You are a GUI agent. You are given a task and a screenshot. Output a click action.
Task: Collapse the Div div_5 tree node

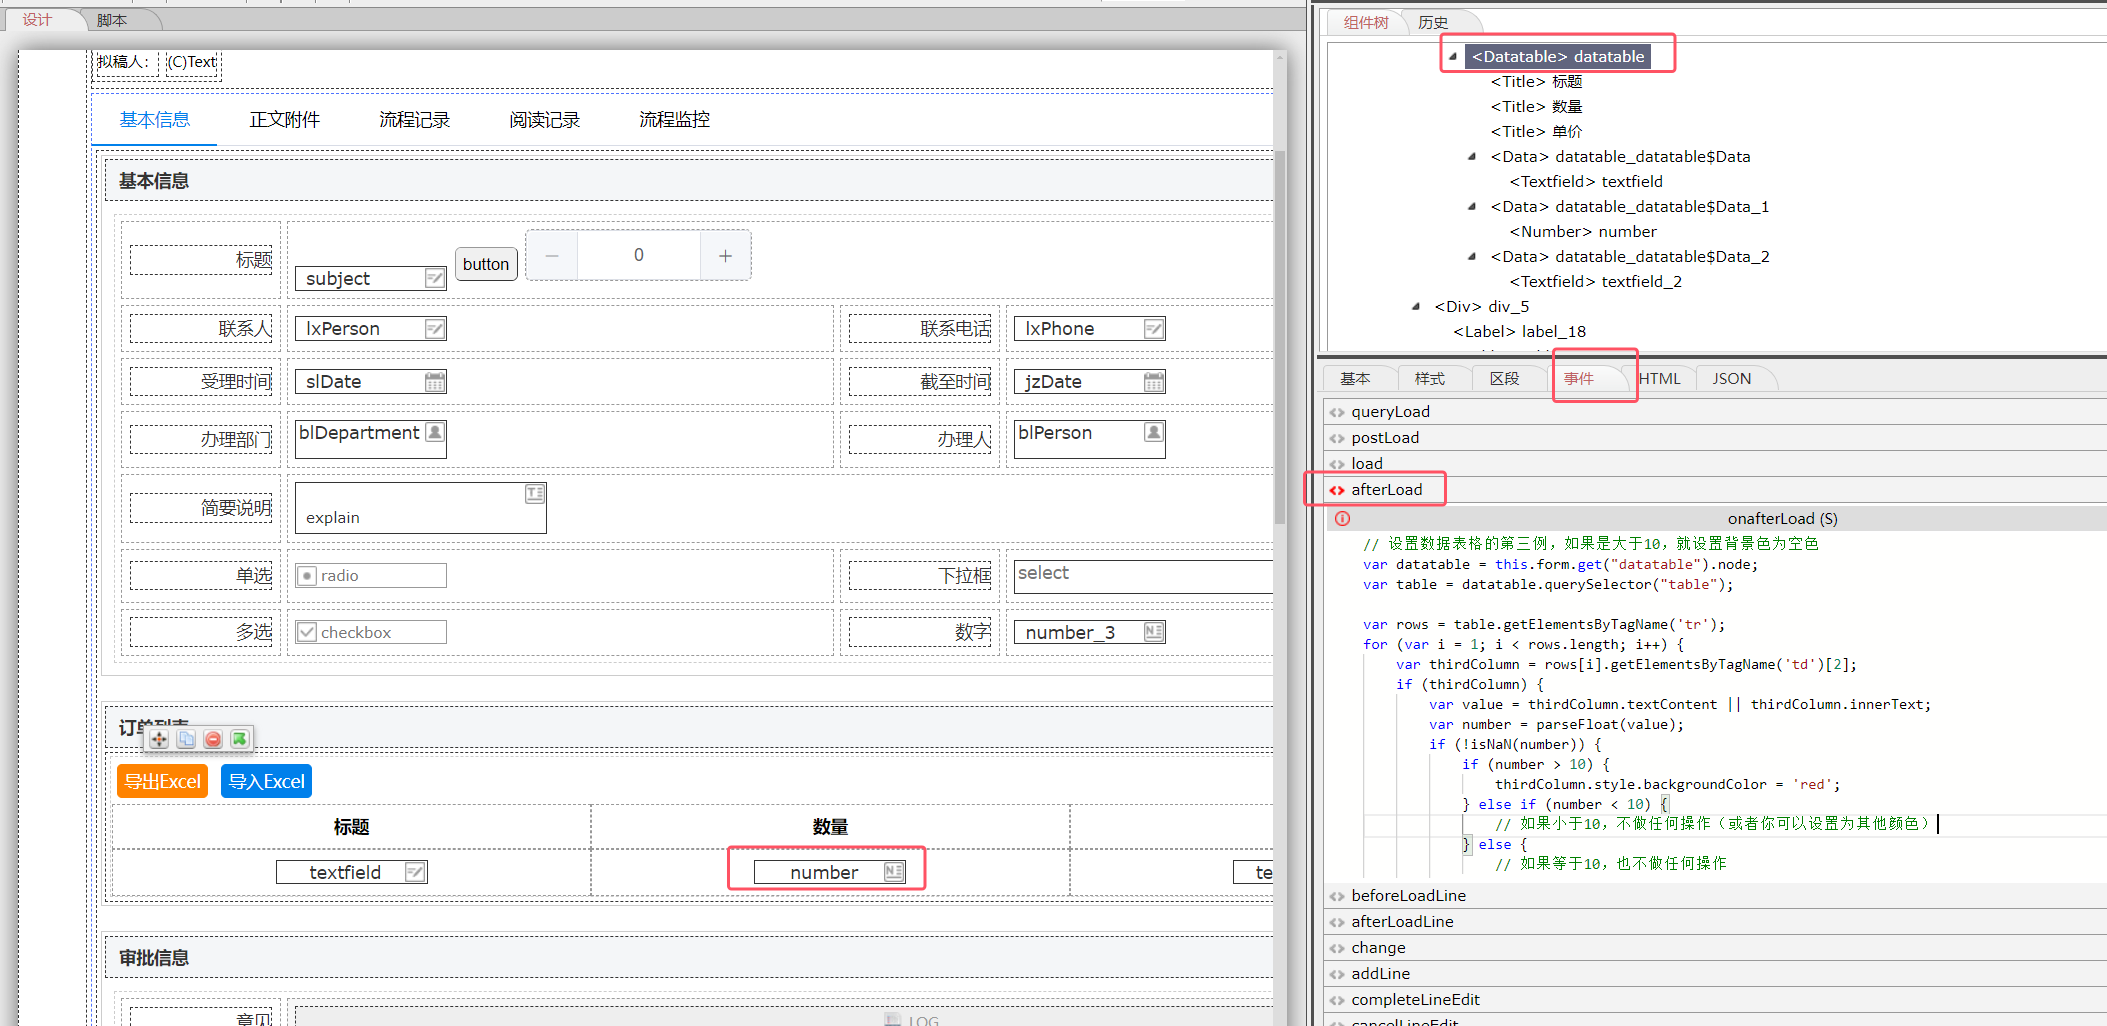click(1416, 307)
